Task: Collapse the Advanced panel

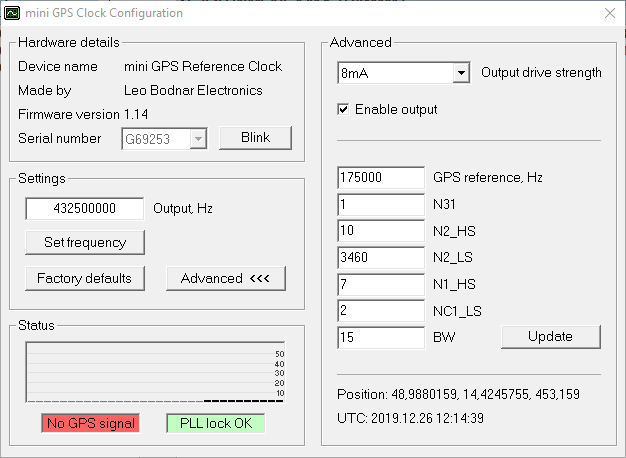Action: 226,278
